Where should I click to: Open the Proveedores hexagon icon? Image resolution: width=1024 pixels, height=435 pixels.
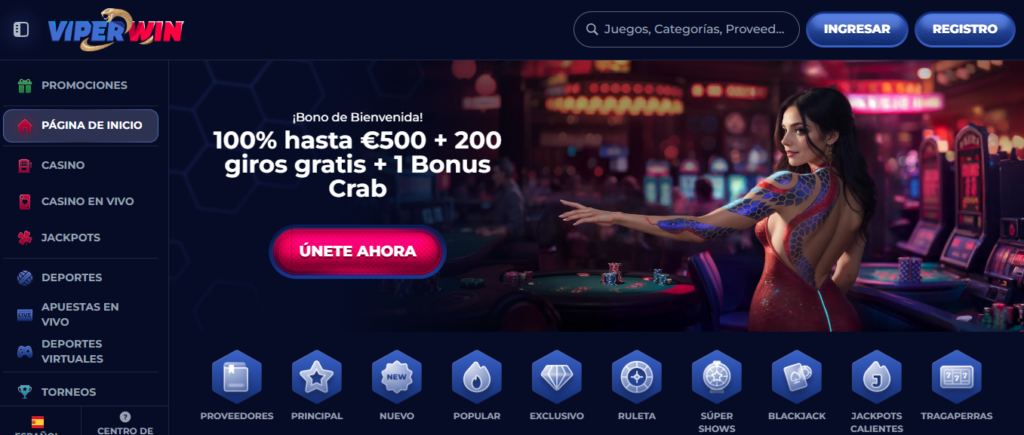(236, 377)
